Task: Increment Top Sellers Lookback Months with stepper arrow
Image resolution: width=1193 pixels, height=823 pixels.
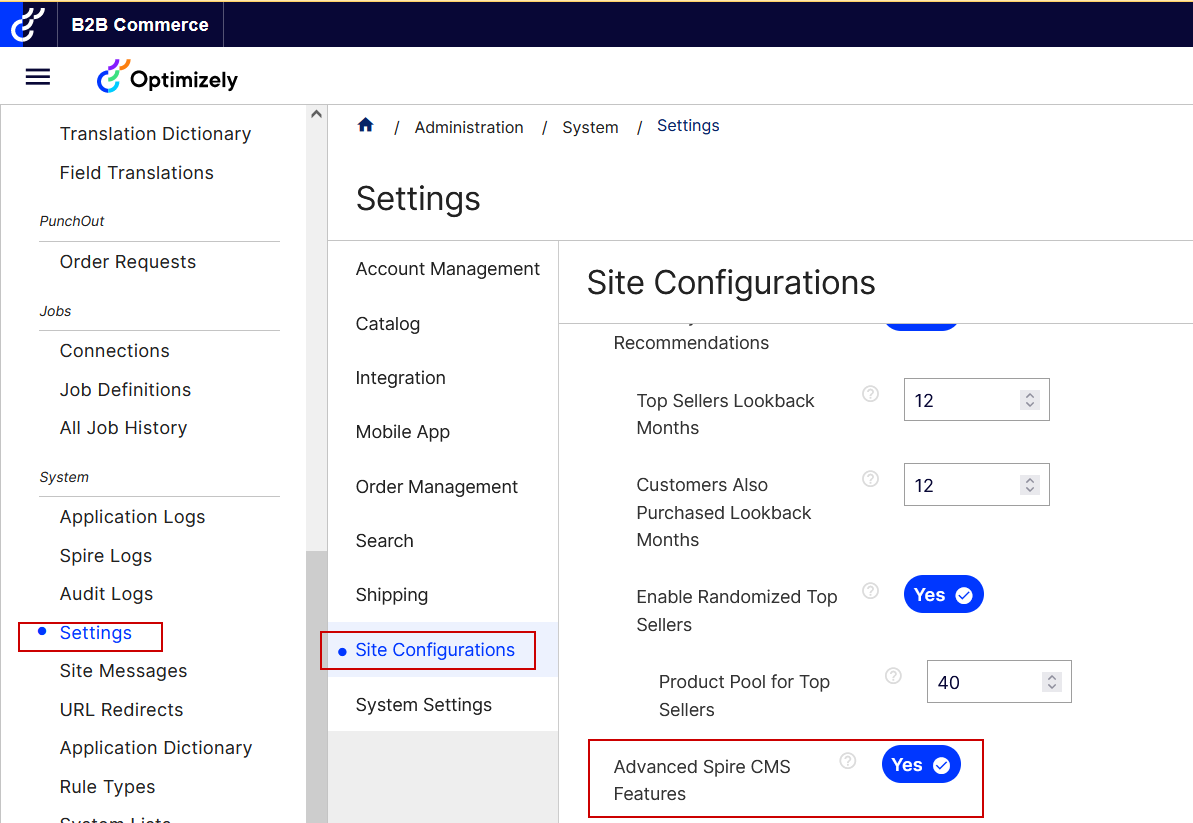Action: pyautogui.click(x=1029, y=394)
